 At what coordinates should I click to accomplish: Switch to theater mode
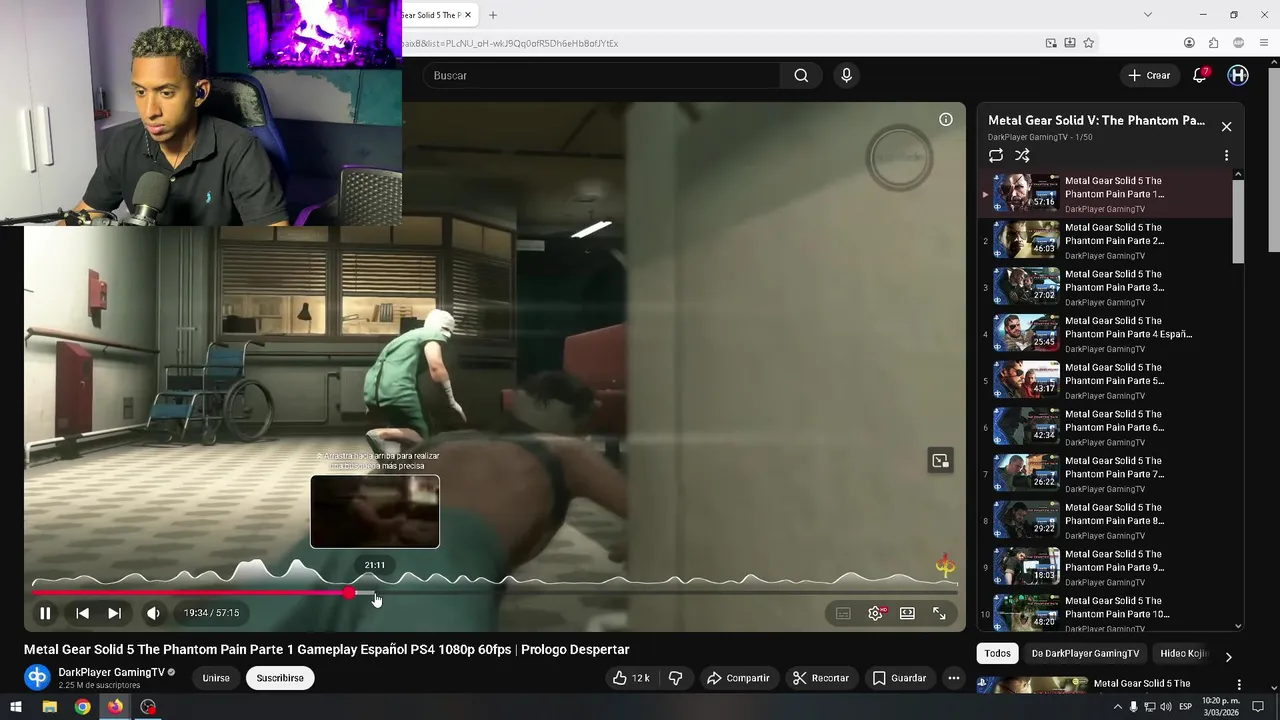click(907, 613)
